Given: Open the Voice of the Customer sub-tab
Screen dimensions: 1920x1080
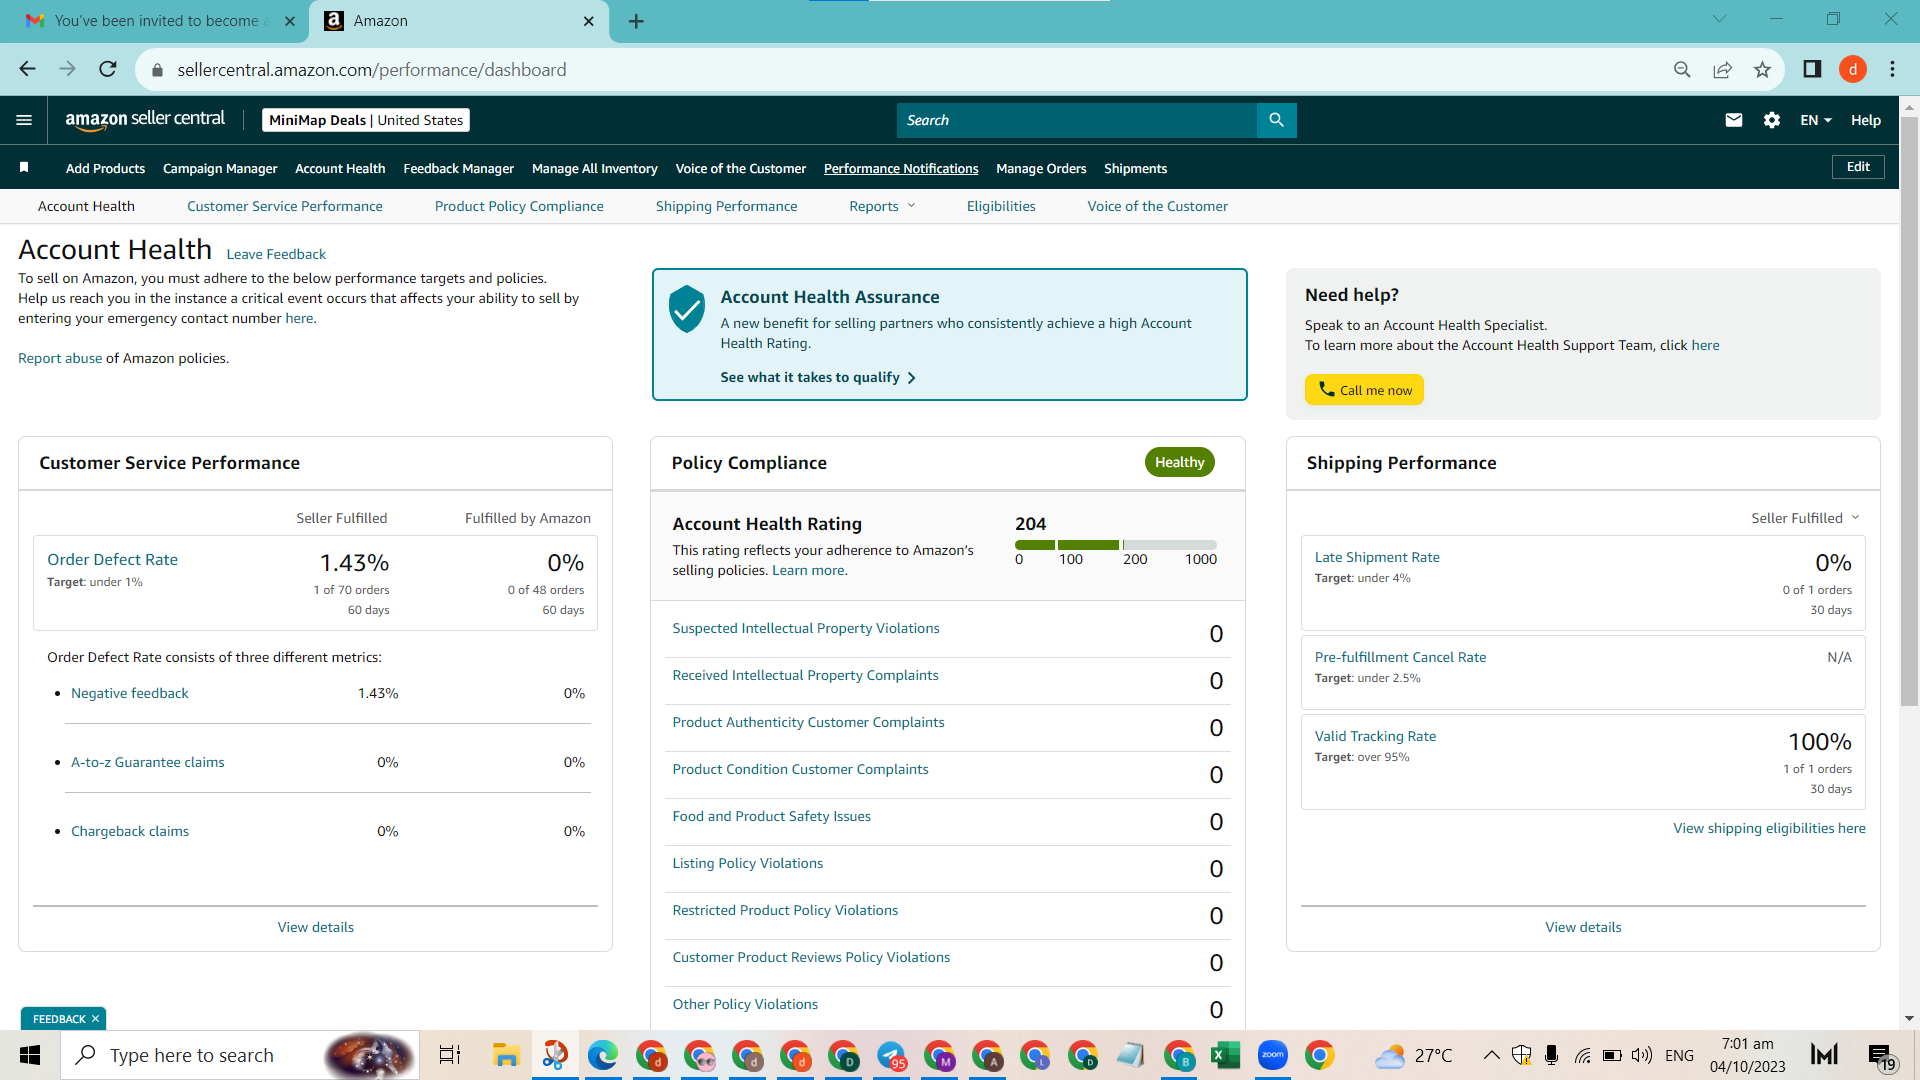Looking at the screenshot, I should pos(1158,206).
